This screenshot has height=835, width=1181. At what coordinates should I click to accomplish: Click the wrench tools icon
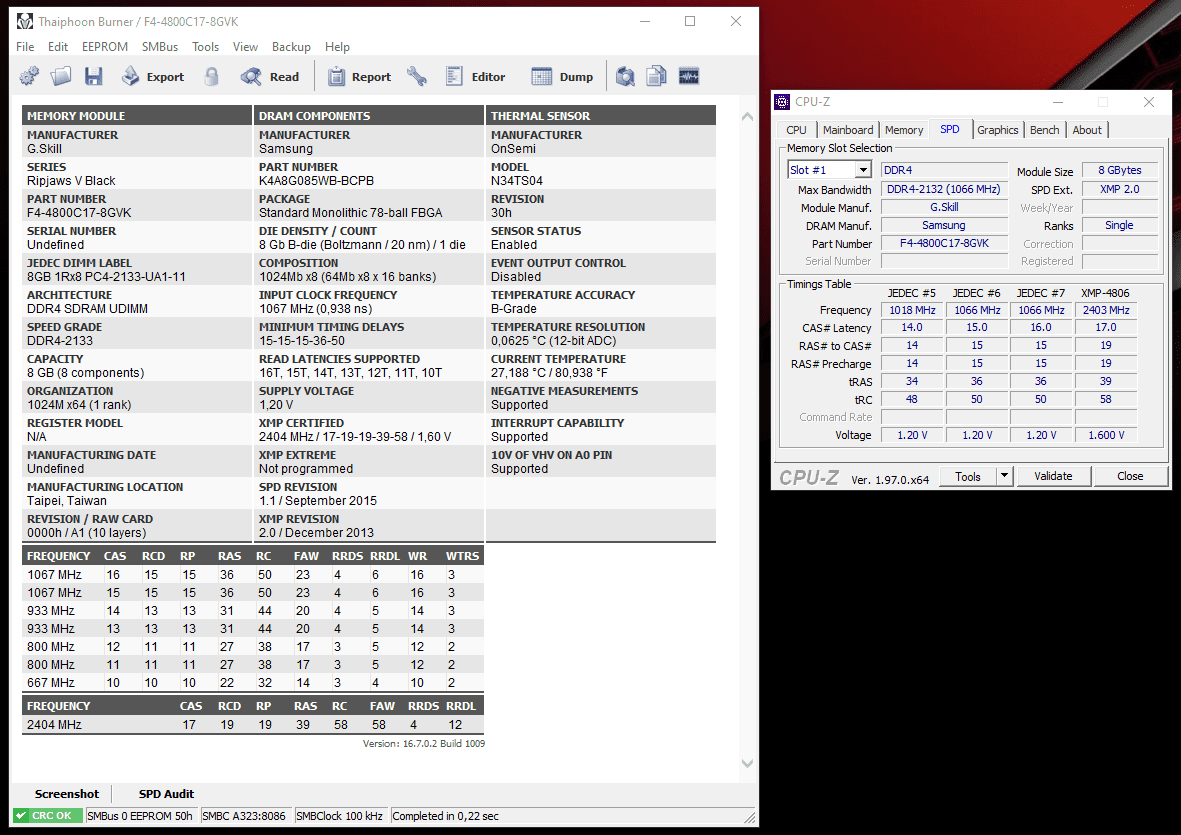click(417, 76)
